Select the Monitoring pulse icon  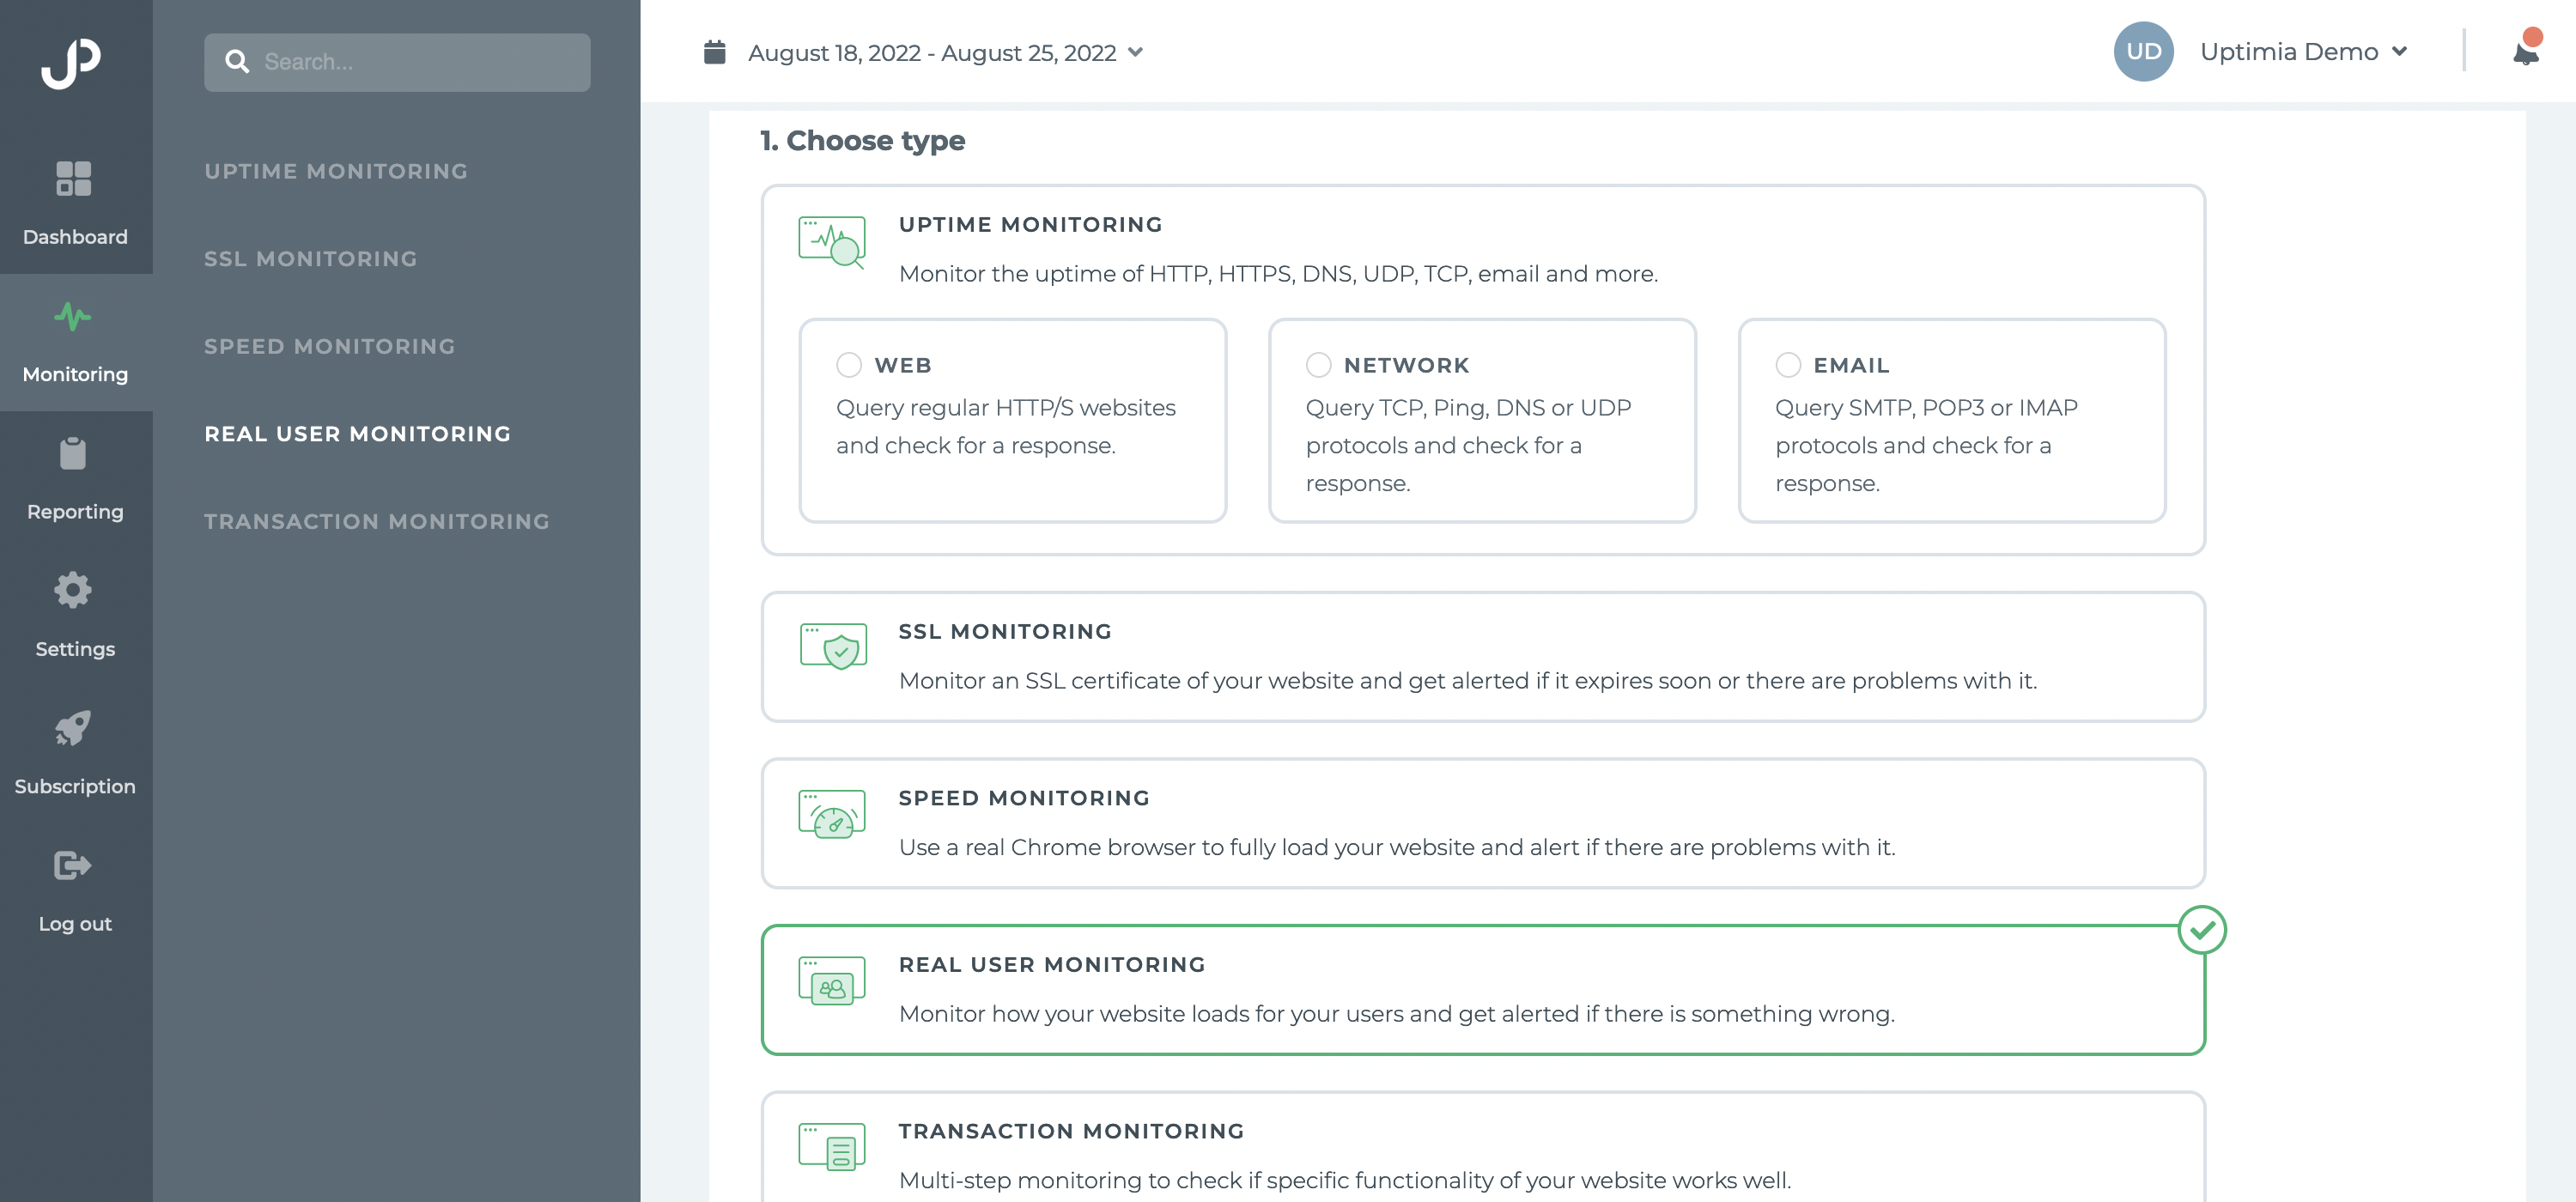73,317
